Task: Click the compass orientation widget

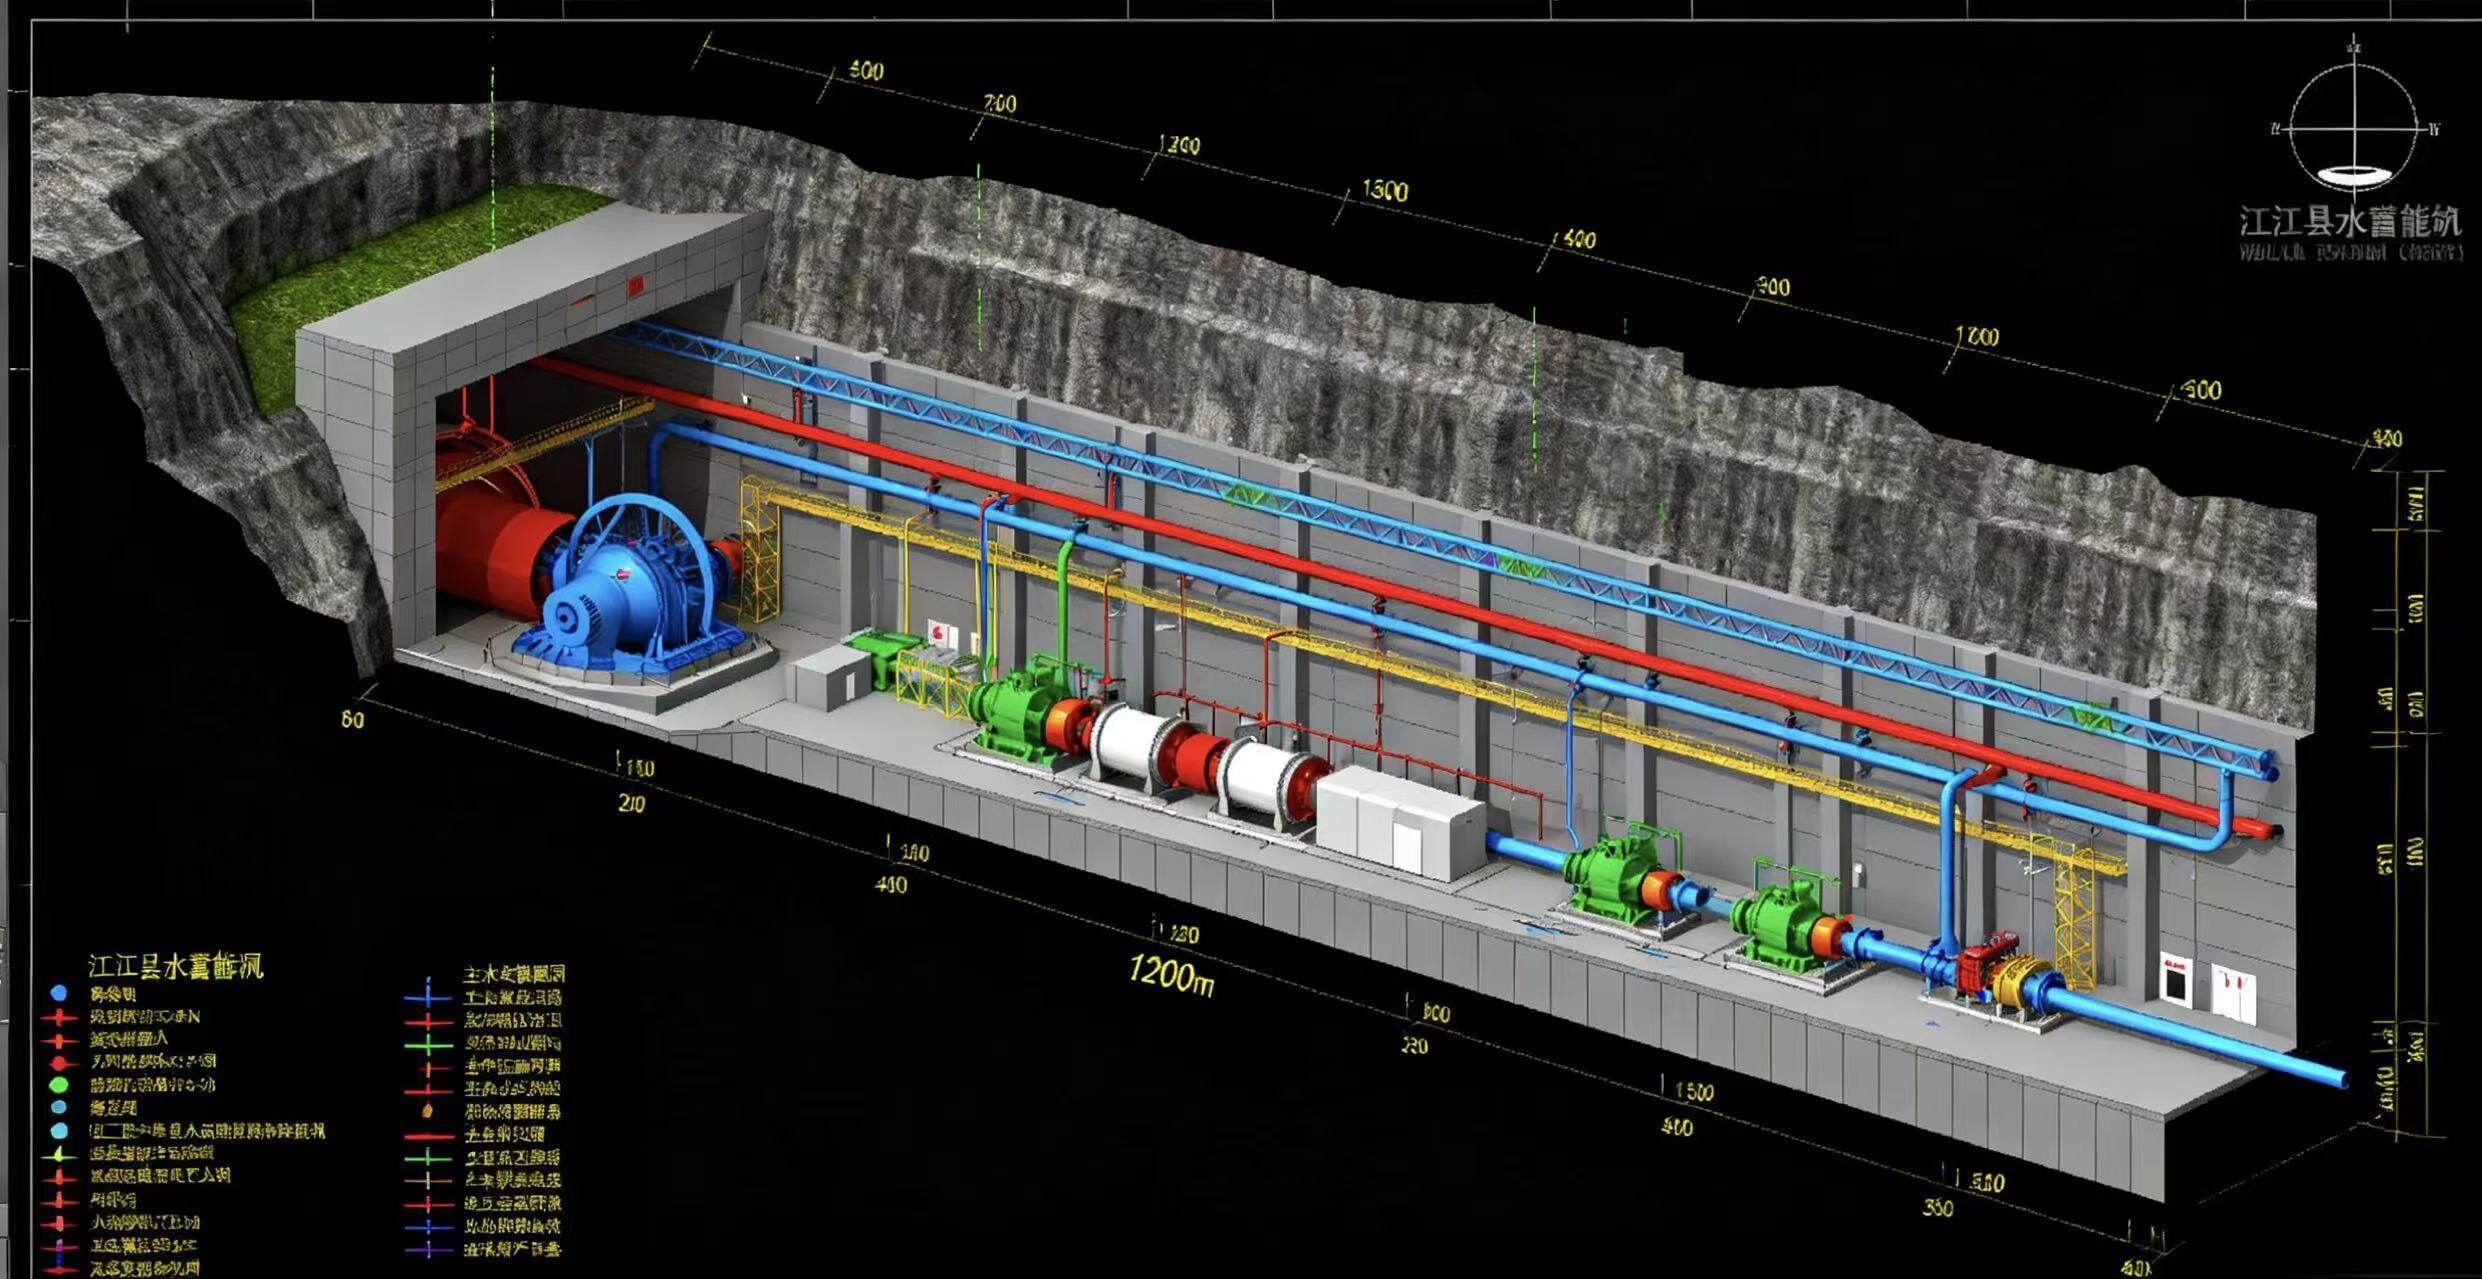Action: tap(2356, 127)
